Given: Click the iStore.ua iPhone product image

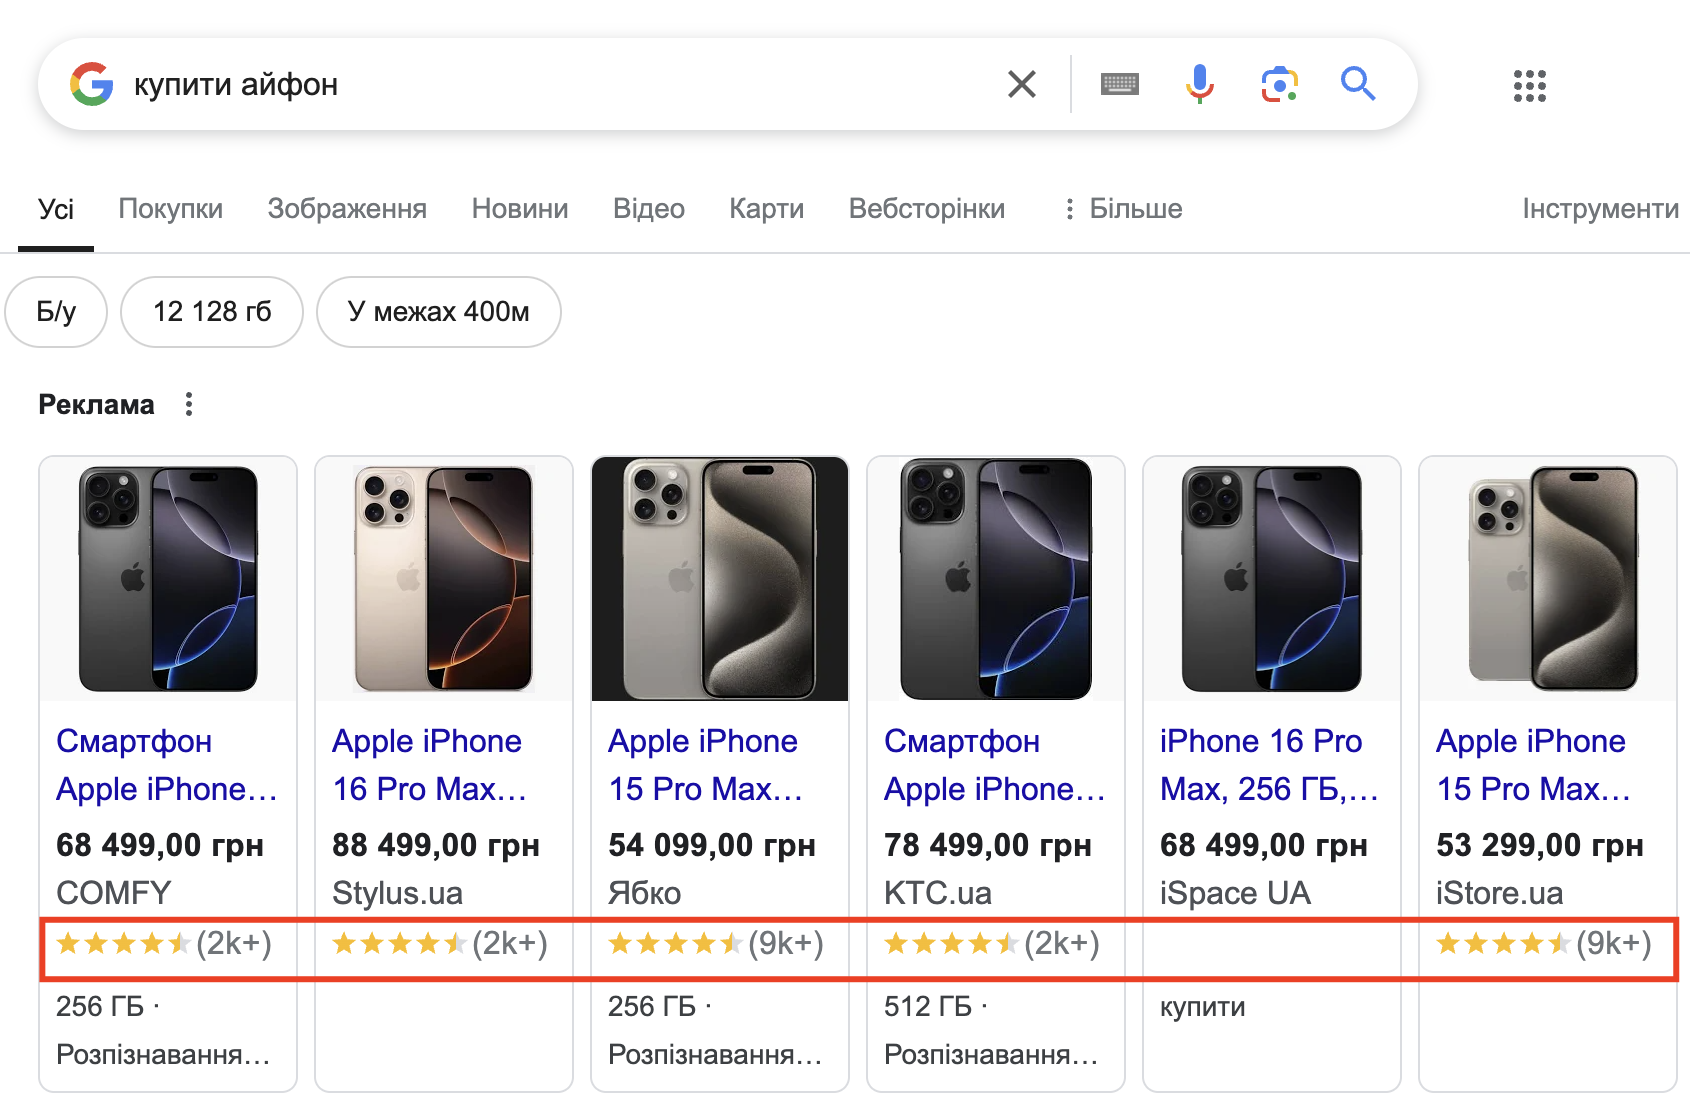Looking at the screenshot, I should click(x=1548, y=578).
